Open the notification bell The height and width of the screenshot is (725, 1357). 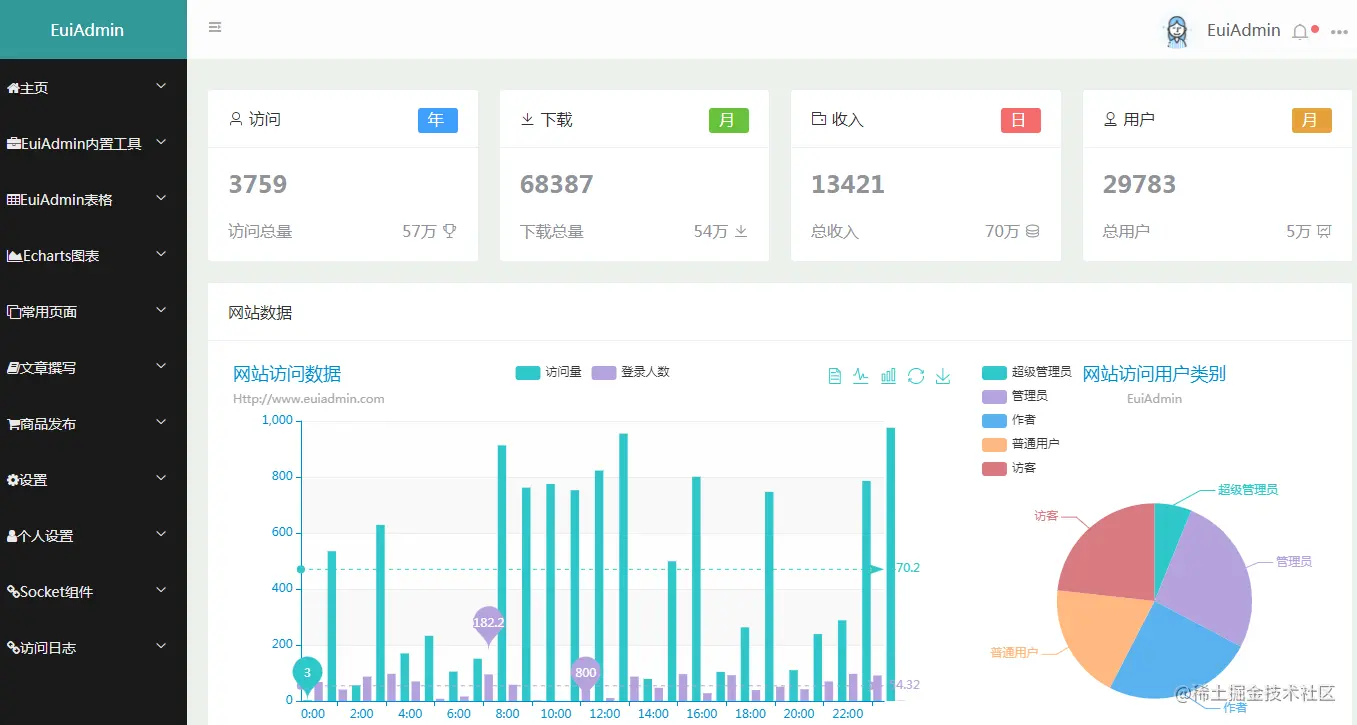(1300, 31)
